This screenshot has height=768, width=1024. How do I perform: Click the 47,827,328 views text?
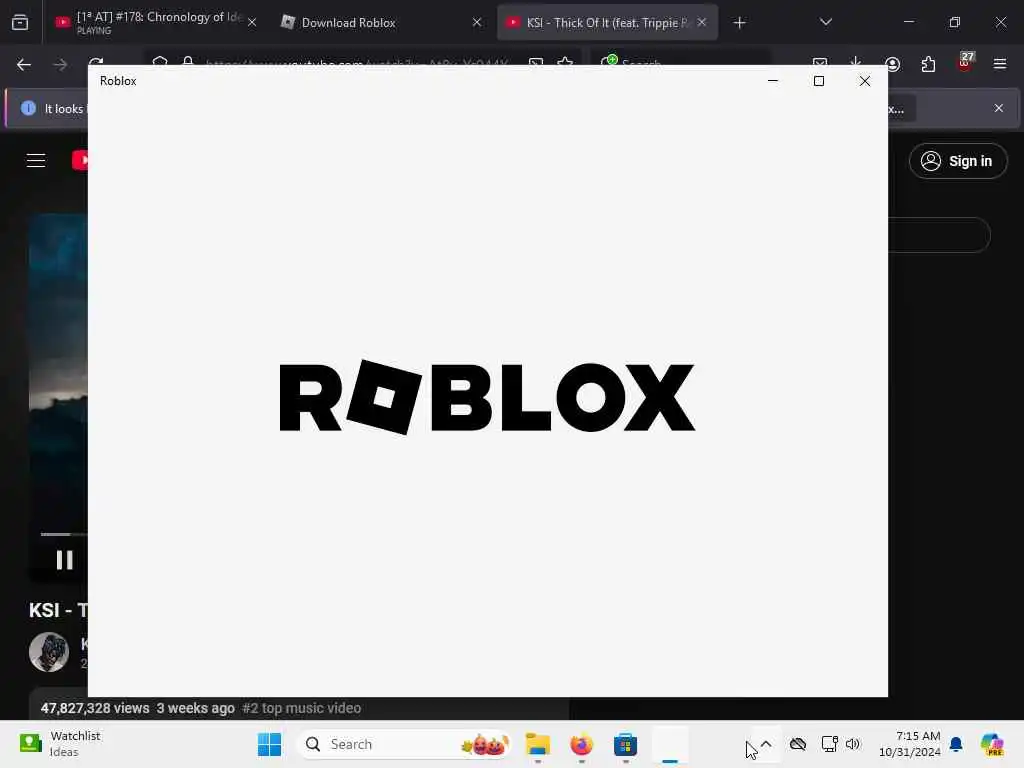click(x=95, y=708)
